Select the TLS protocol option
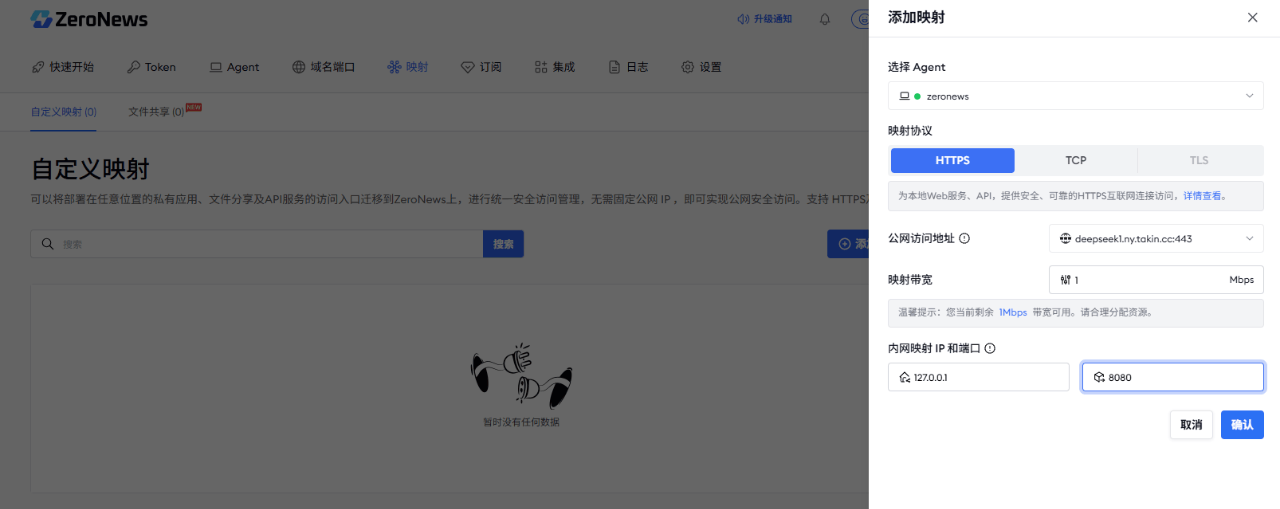This screenshot has height=509, width=1280. (1199, 160)
